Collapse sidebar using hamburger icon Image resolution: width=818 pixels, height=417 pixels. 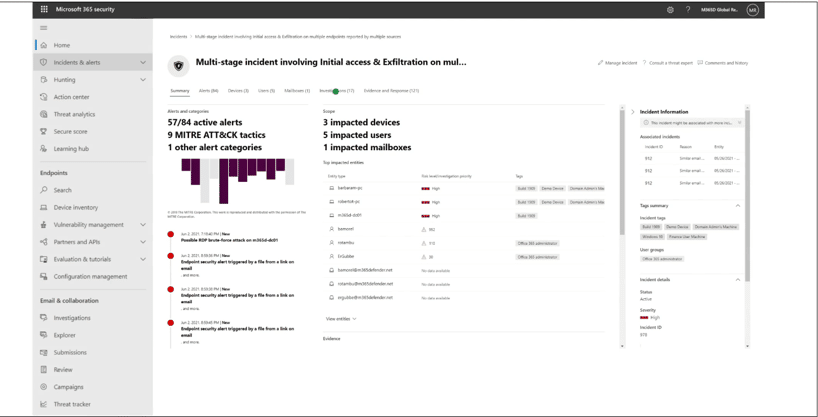coord(44,28)
